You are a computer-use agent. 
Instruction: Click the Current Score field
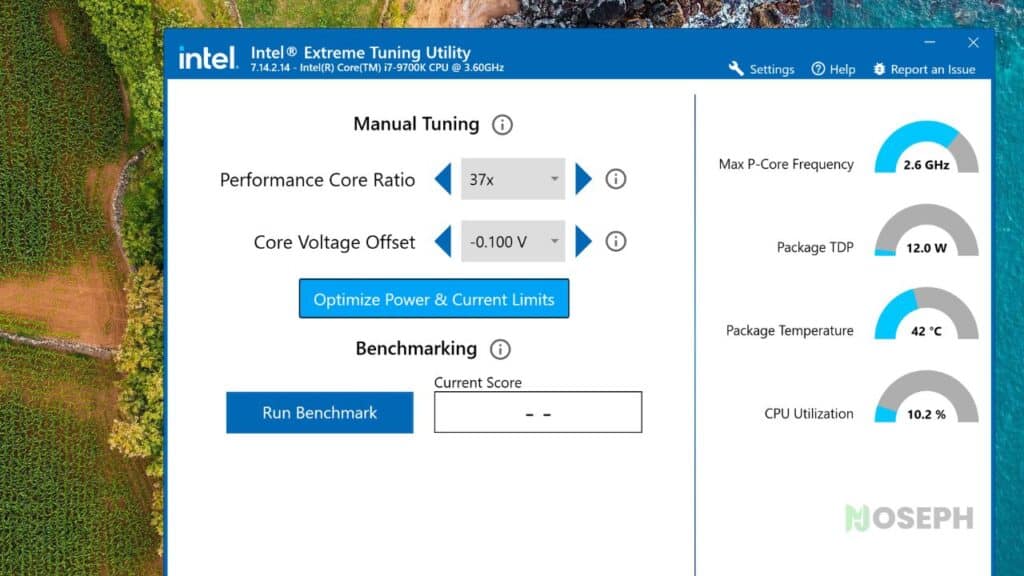tap(537, 412)
